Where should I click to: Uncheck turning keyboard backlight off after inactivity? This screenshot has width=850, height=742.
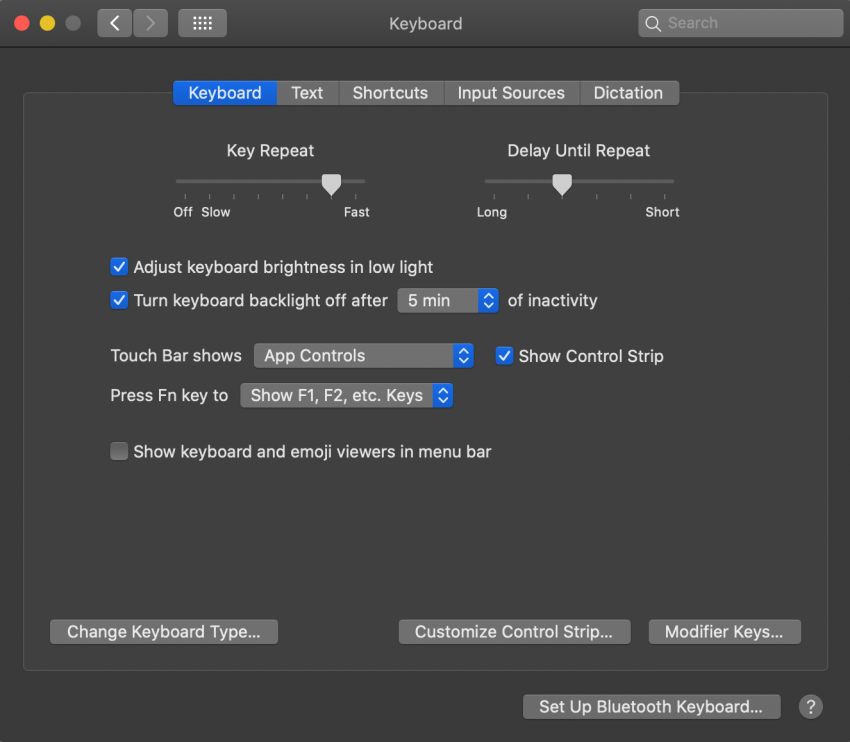pyautogui.click(x=119, y=300)
